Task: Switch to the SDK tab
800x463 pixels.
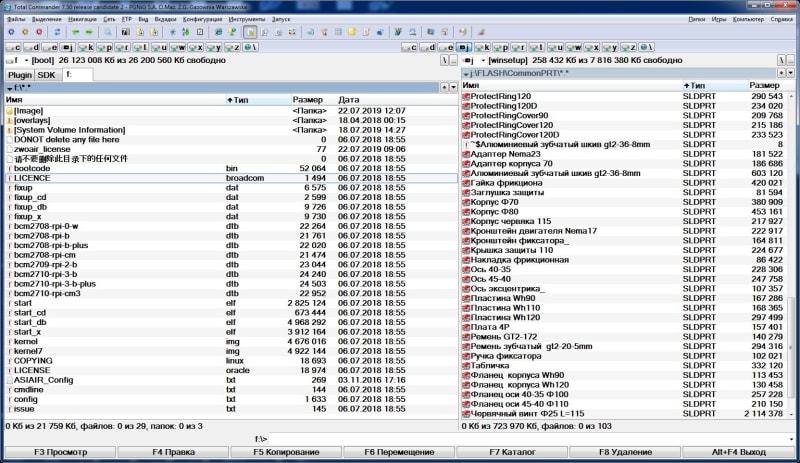Action: point(46,75)
